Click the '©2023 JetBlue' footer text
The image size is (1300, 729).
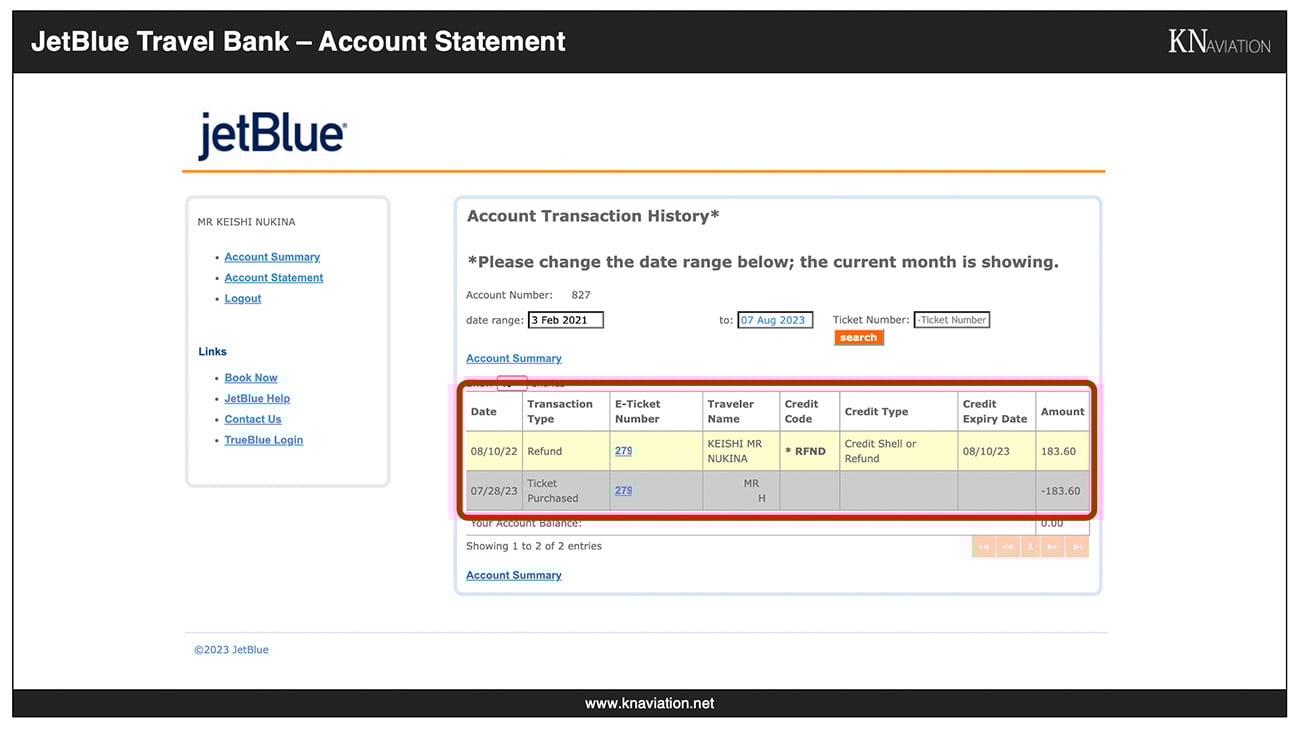(231, 650)
